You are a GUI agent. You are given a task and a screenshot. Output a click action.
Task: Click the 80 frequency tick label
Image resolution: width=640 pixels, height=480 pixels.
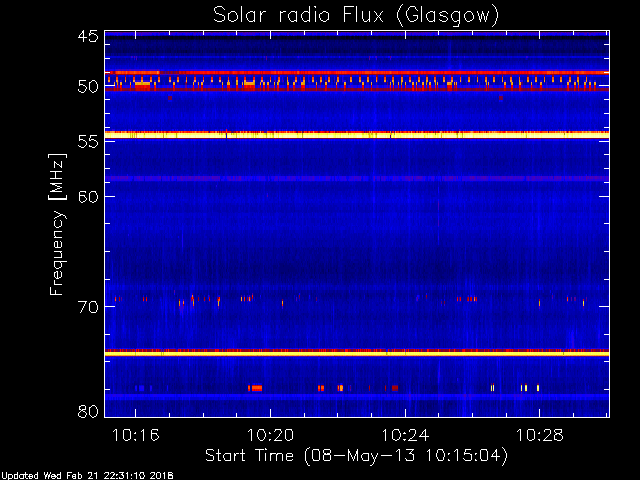pos(88,411)
